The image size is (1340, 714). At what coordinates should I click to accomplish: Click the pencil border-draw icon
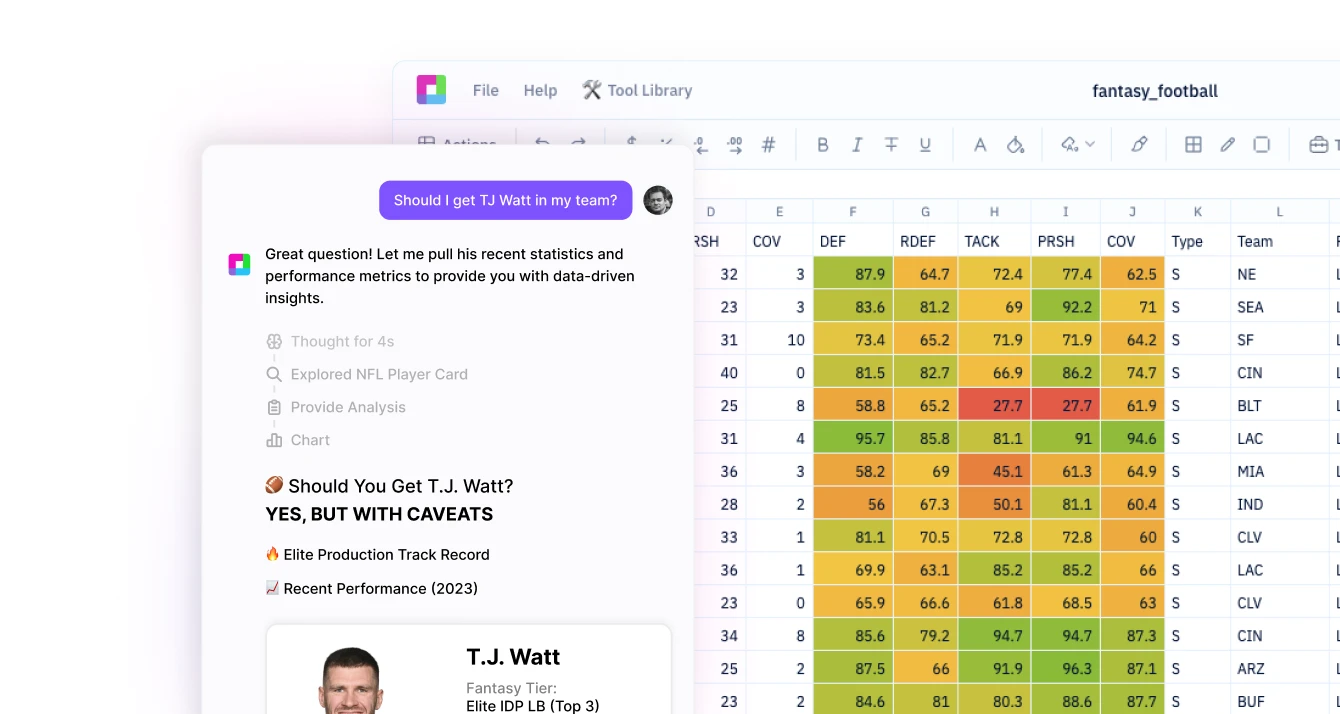[x=1228, y=145]
